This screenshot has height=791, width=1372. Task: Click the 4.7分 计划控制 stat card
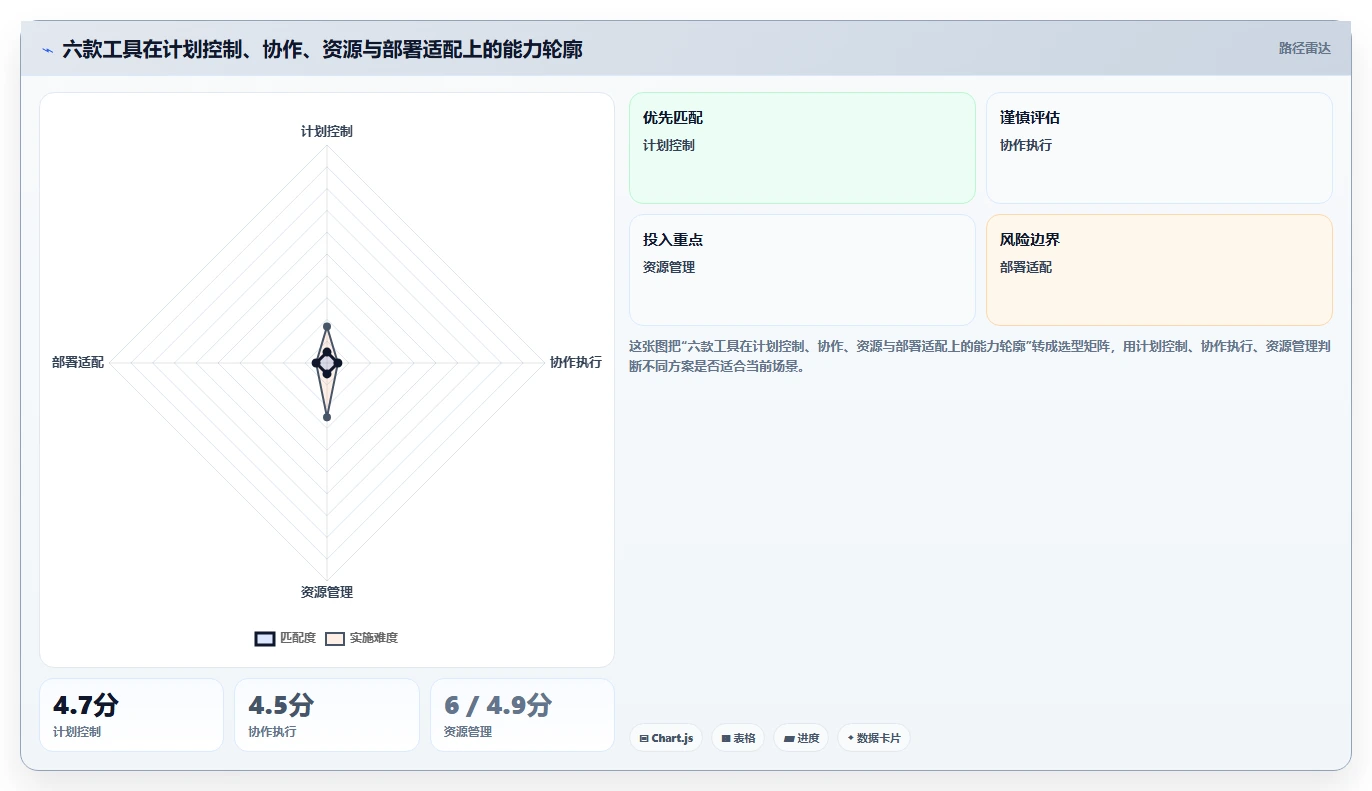pos(131,715)
